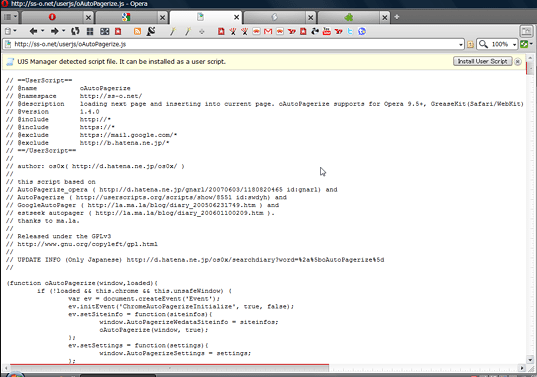Open the back history dropdown arrow
The image size is (537, 377).
pyautogui.click(x=42, y=31)
